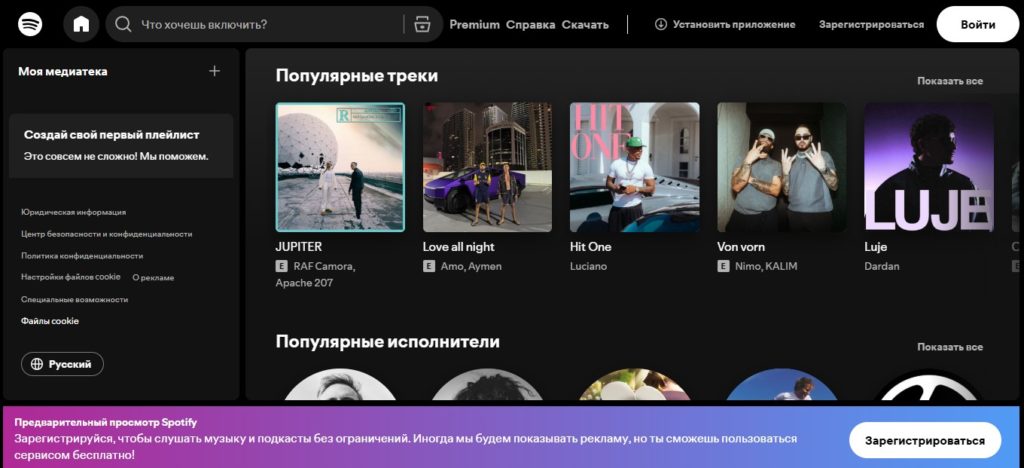
Task: Click the Luje title text
Action: 875,247
